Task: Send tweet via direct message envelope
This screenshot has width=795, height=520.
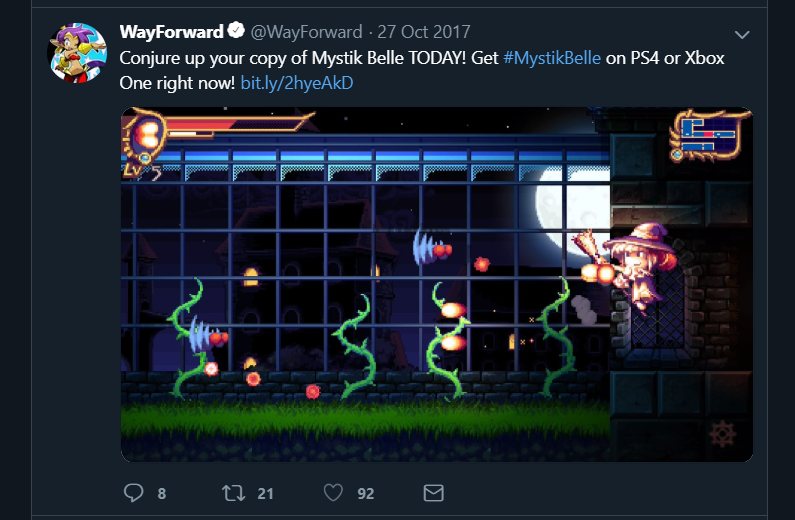Action: 433,493
